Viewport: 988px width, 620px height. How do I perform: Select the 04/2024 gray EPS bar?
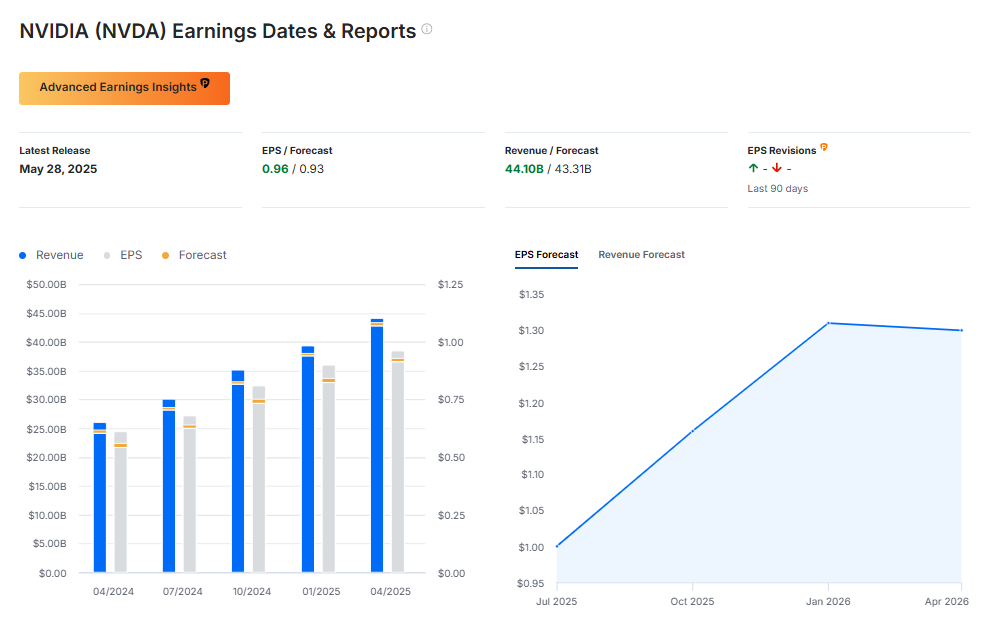[x=120, y=502]
